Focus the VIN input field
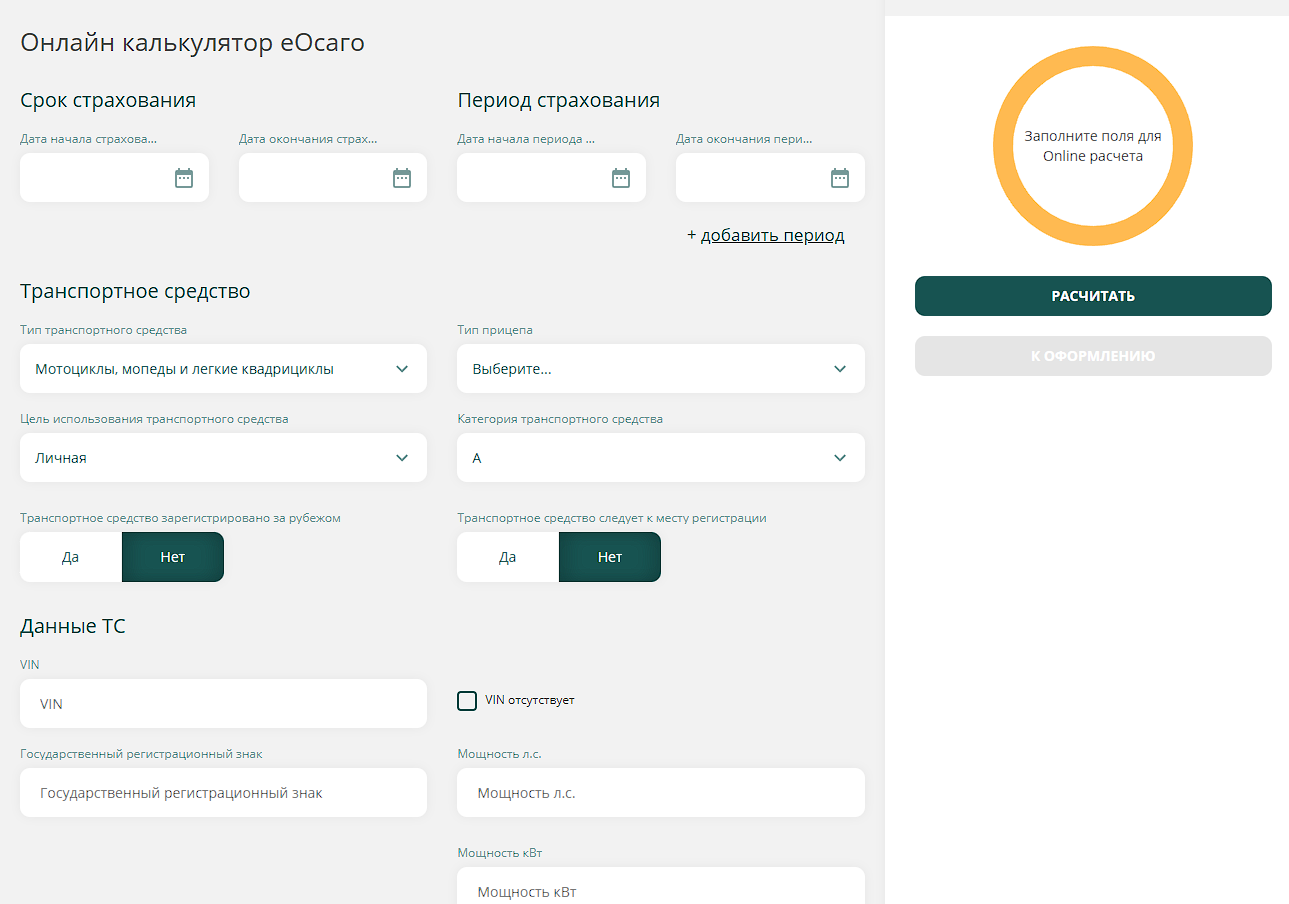1289x904 pixels. (223, 704)
